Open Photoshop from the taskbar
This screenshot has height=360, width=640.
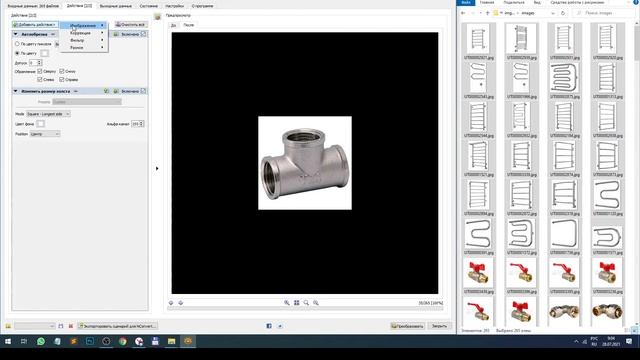click(90, 341)
